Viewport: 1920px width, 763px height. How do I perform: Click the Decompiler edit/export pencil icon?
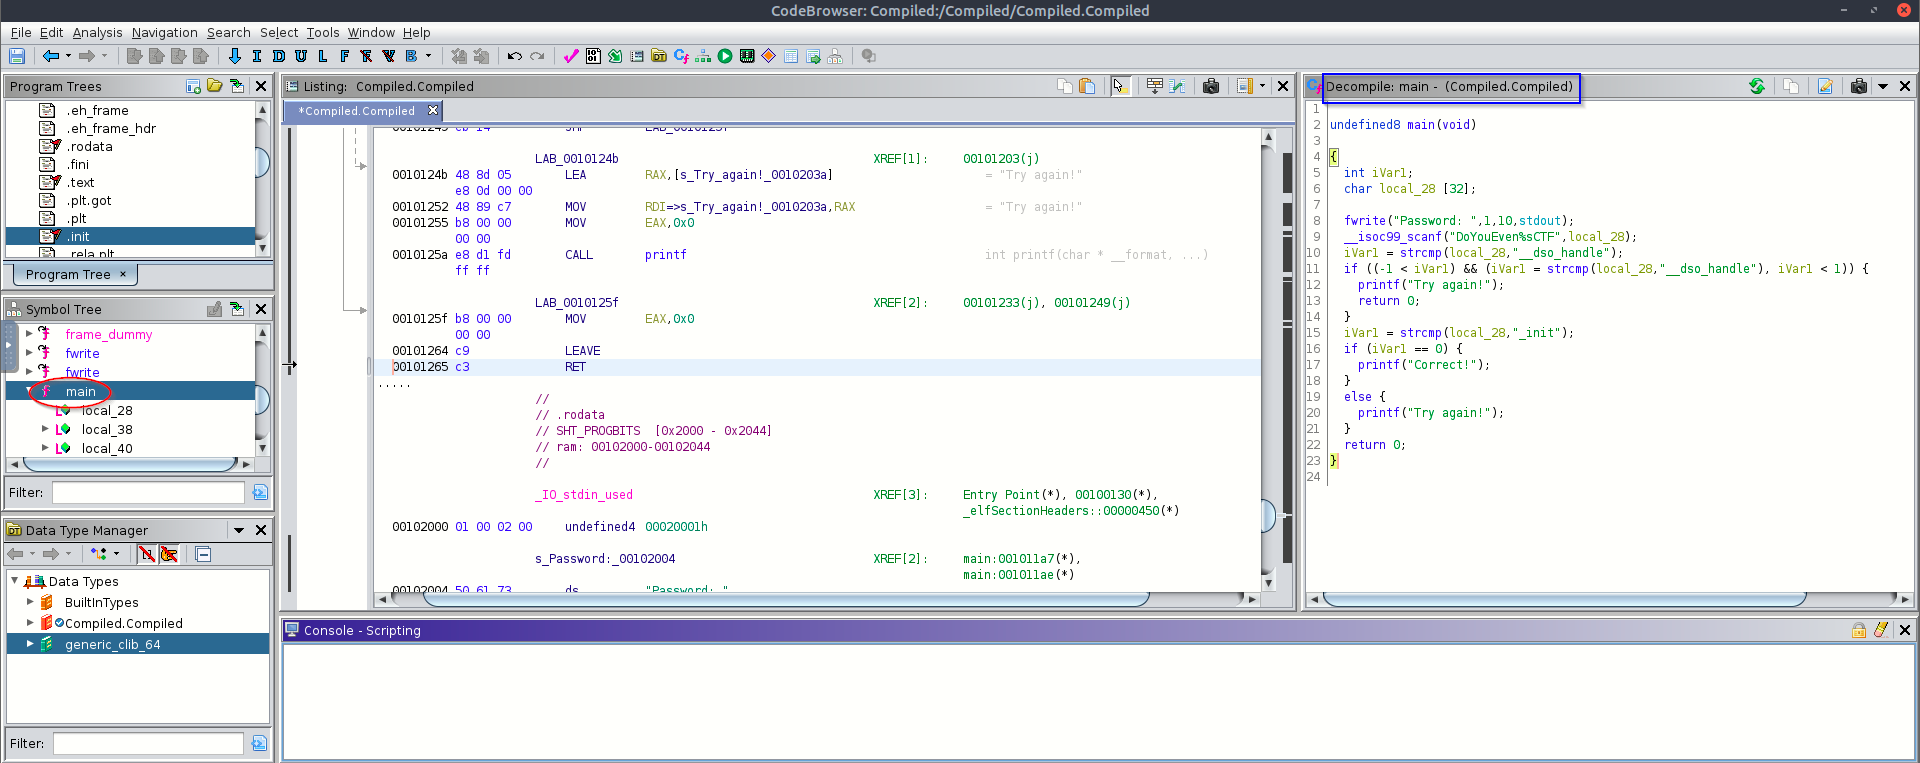tap(1825, 86)
